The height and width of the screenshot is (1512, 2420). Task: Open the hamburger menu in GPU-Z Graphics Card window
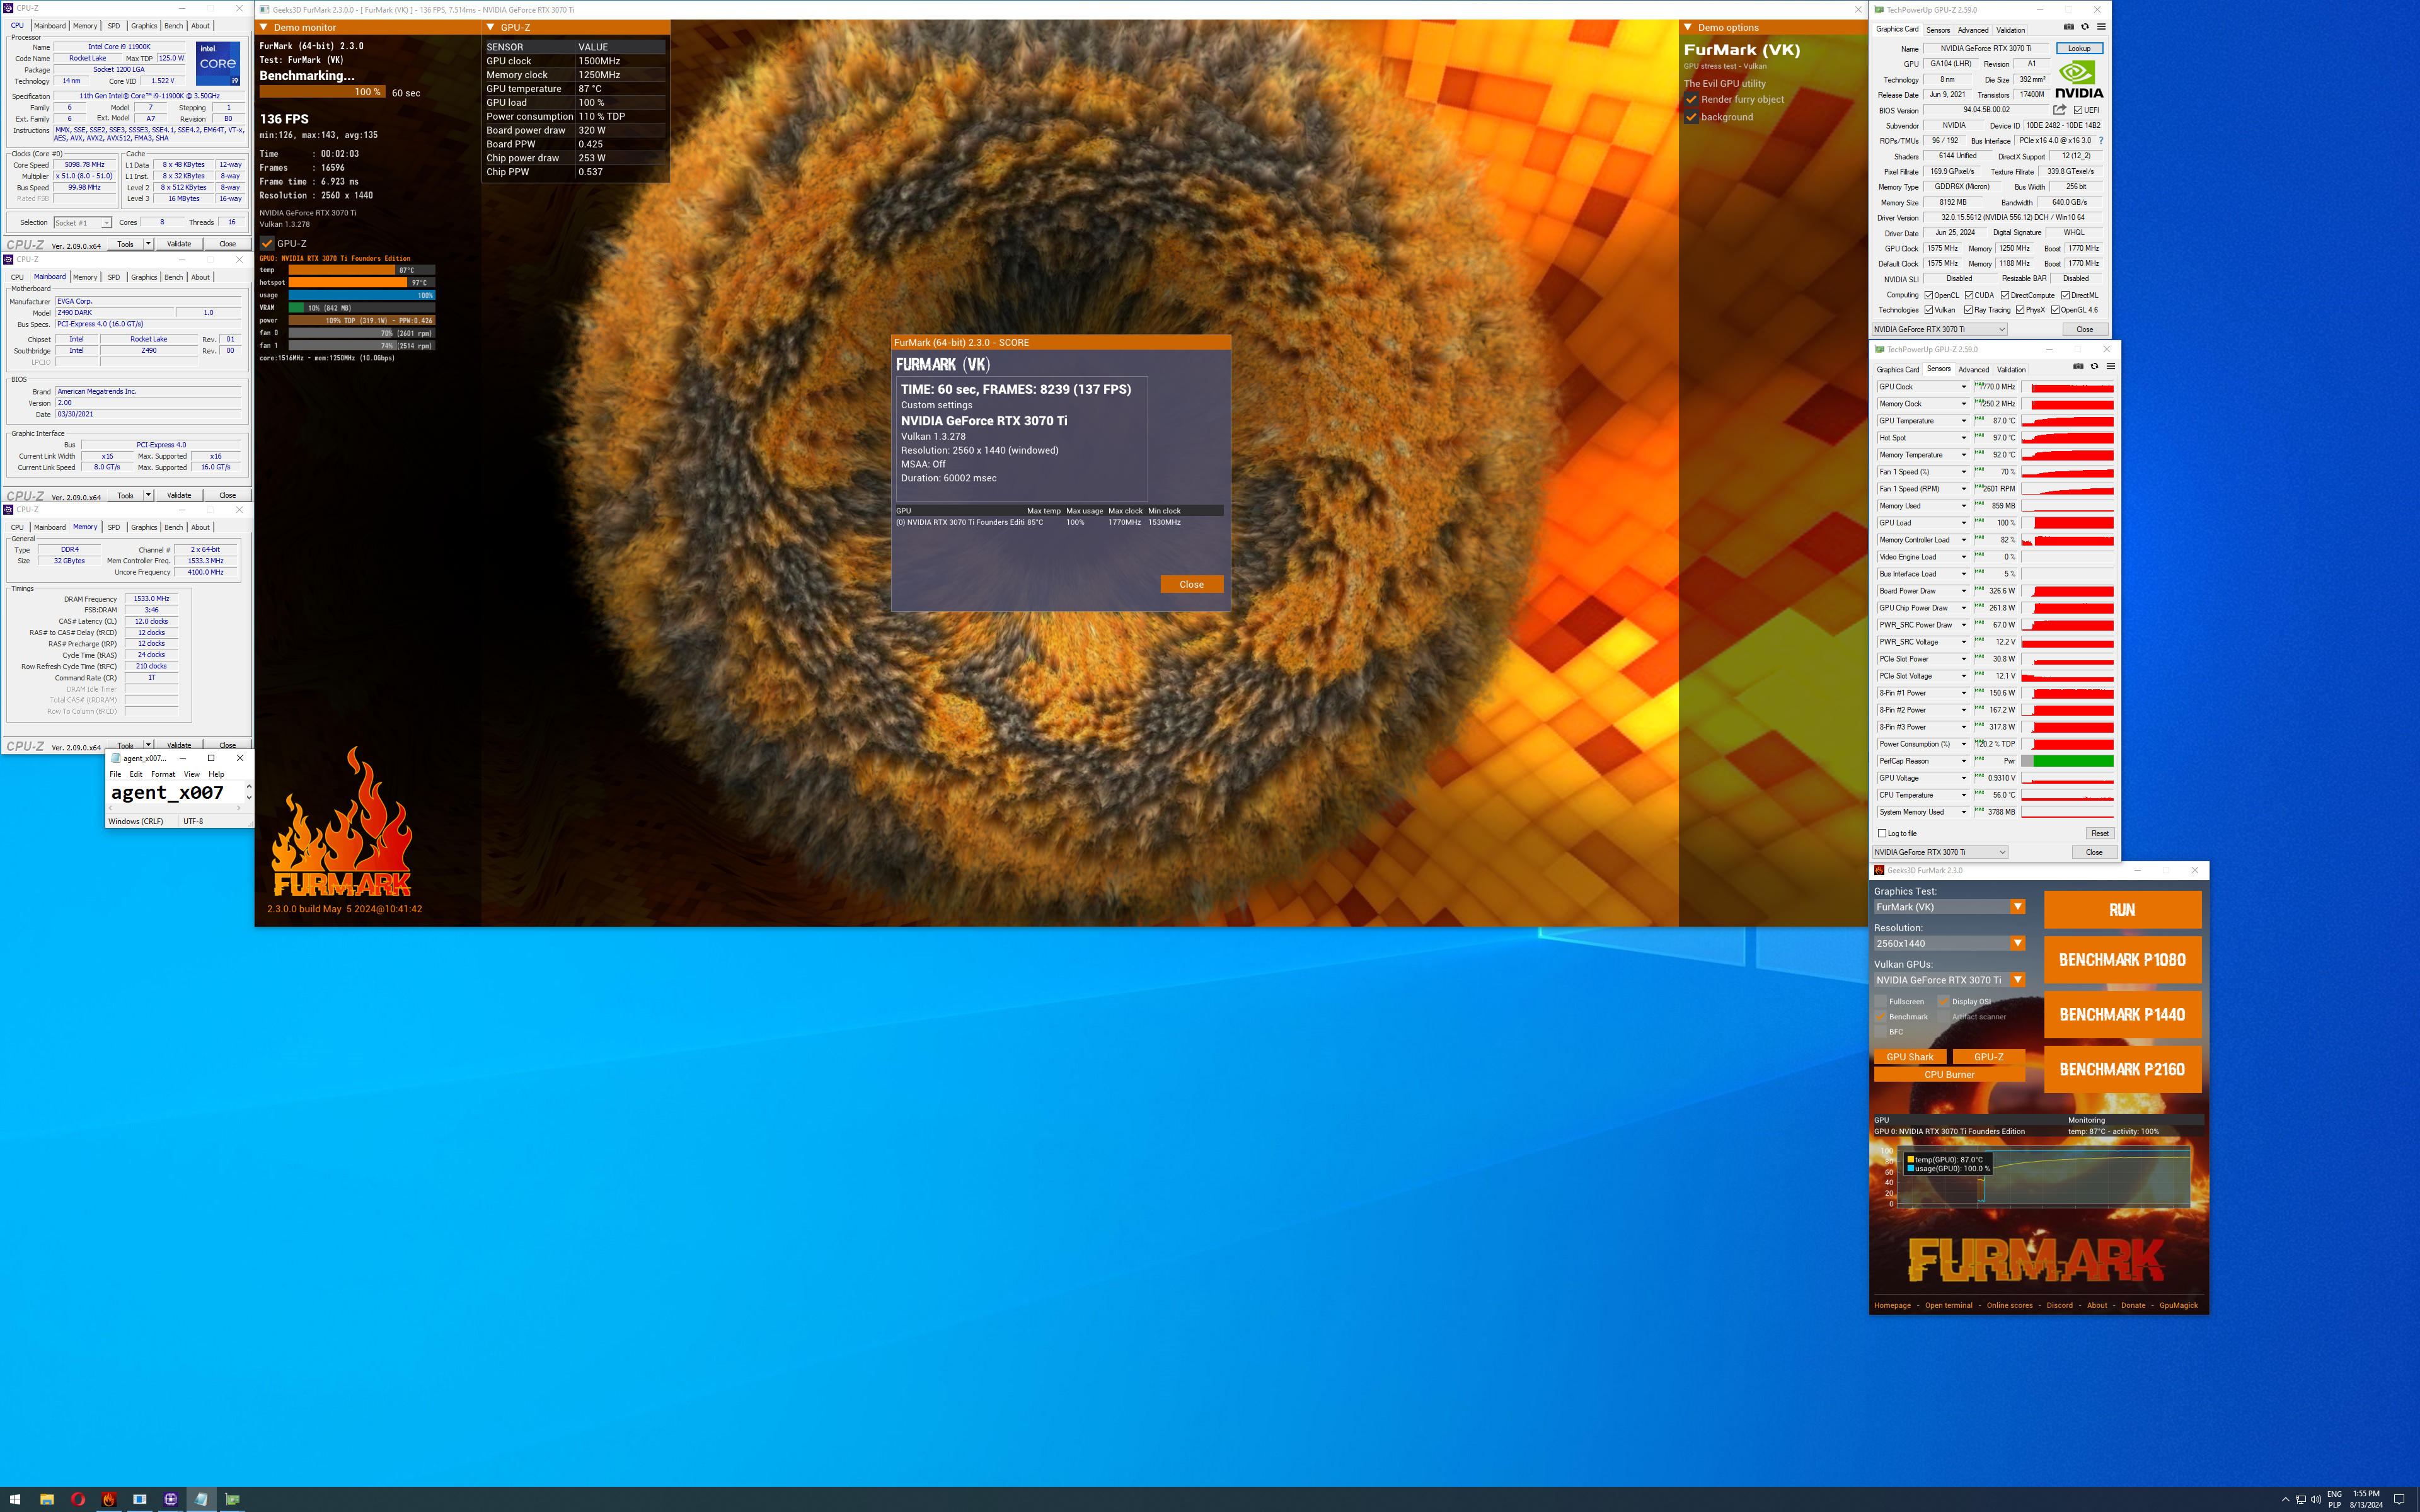pos(2101,27)
